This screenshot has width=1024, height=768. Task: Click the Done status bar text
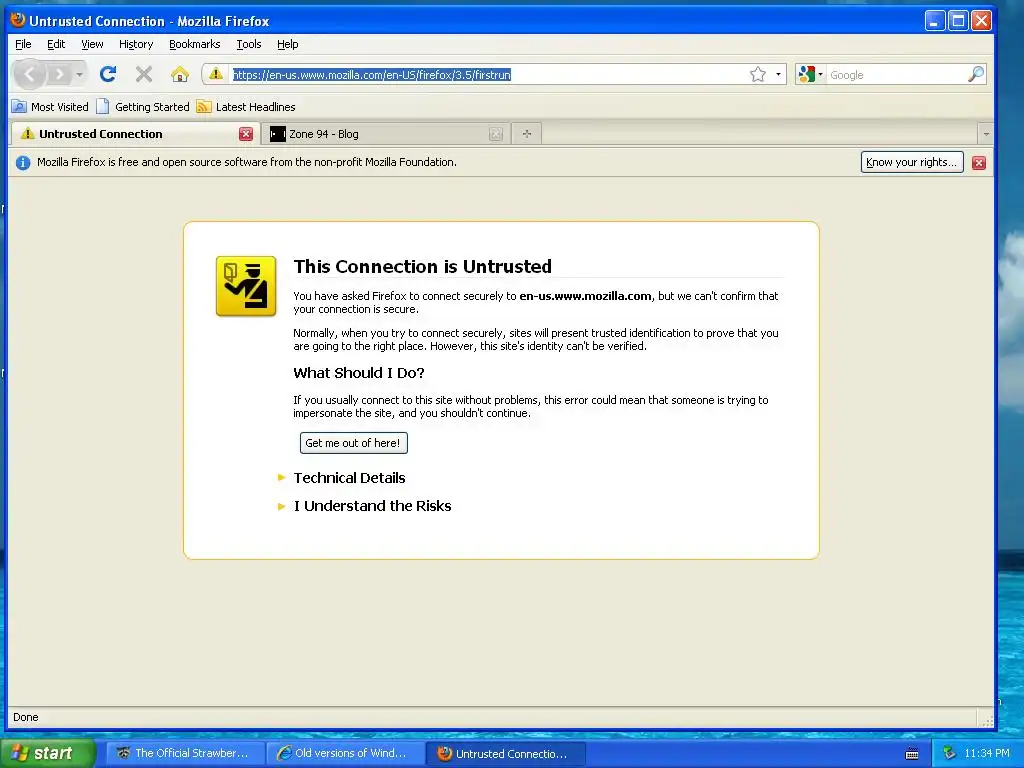pyautogui.click(x=25, y=717)
